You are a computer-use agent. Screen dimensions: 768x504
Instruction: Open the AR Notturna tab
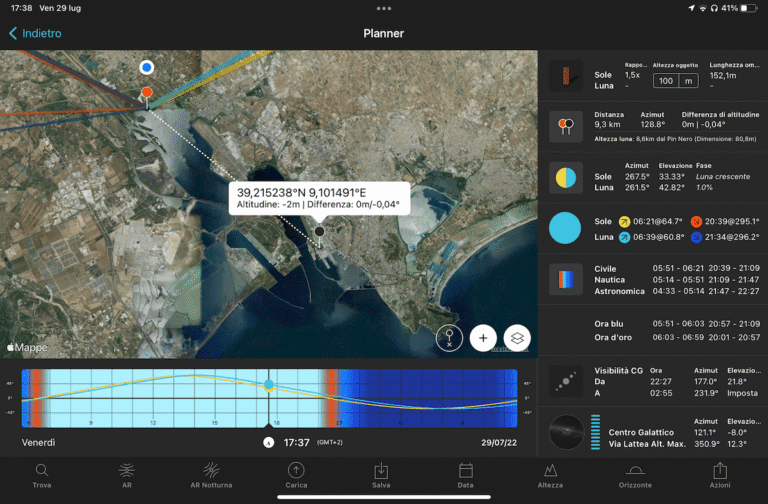[x=211, y=476]
